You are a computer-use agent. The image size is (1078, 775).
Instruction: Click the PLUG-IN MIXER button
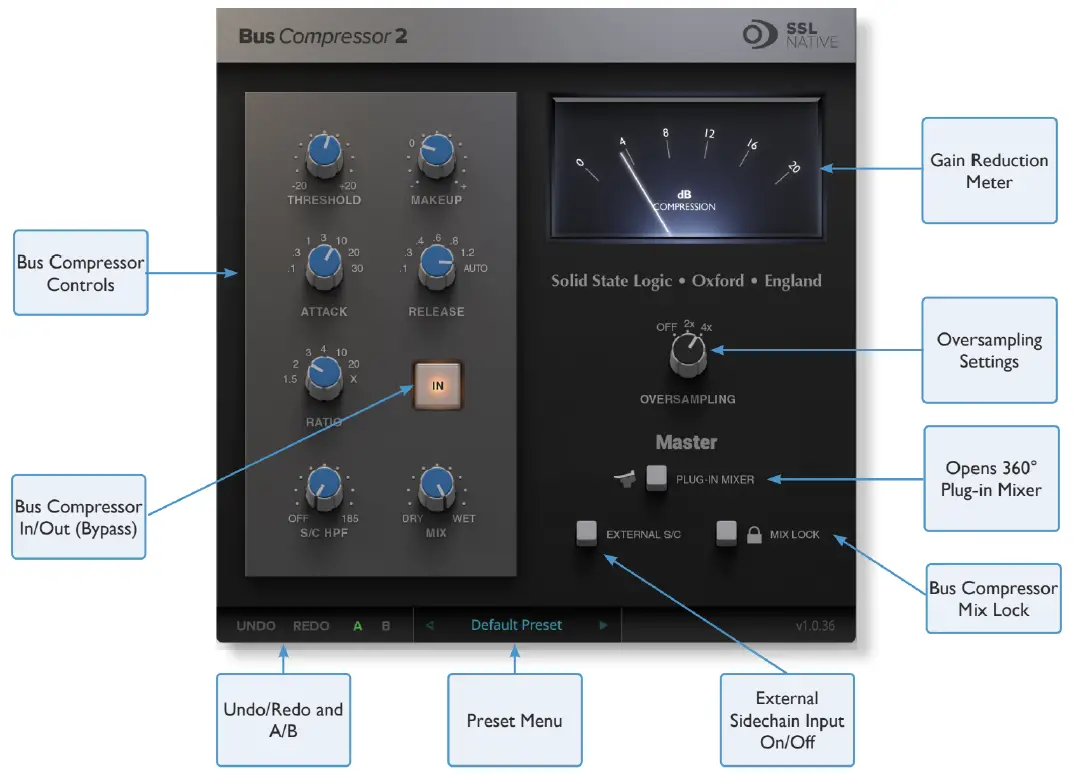(657, 478)
